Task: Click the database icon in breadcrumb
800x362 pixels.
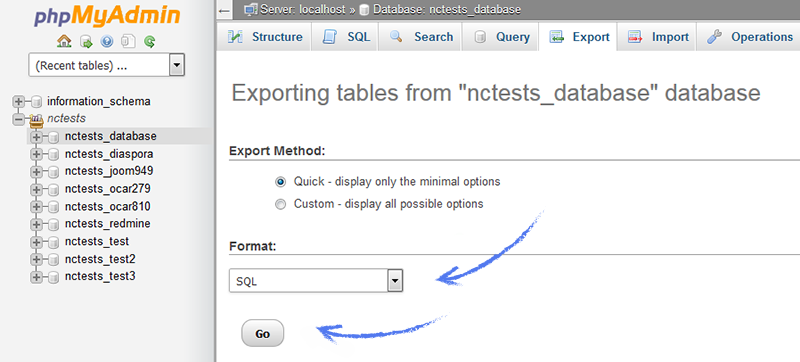Action: 365,10
